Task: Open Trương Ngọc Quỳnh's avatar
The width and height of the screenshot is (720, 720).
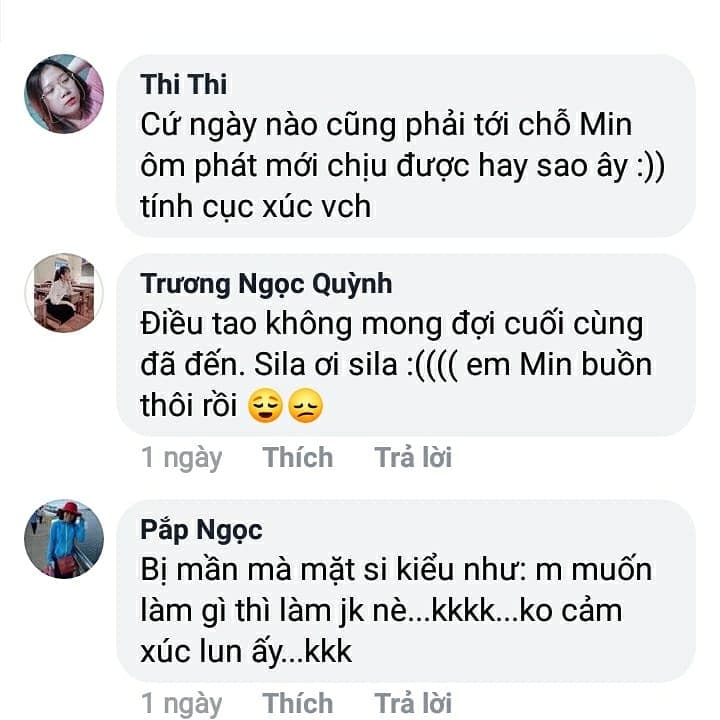Action: pyautogui.click(x=64, y=293)
